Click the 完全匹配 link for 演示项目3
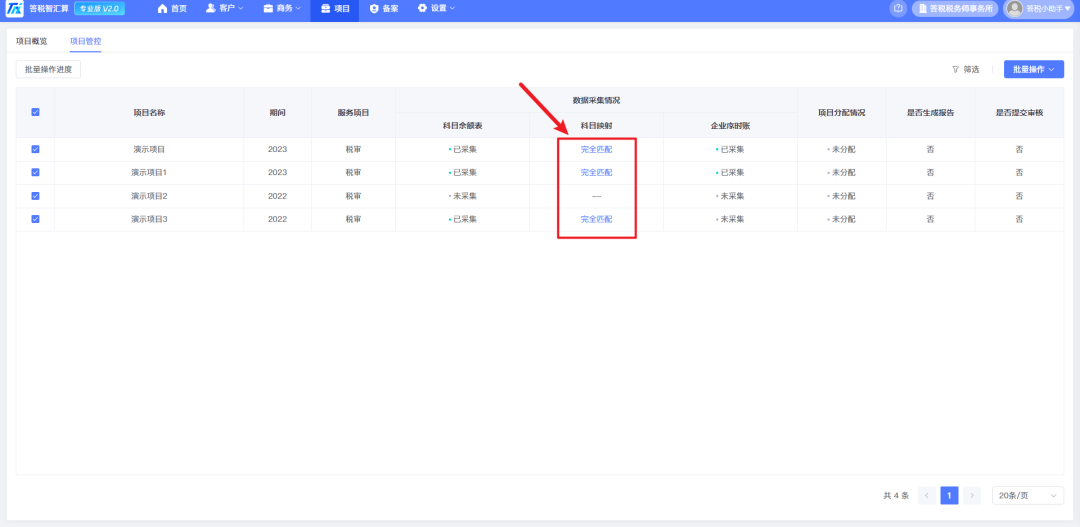Viewport: 1080px width, 527px height. pyautogui.click(x=596, y=219)
